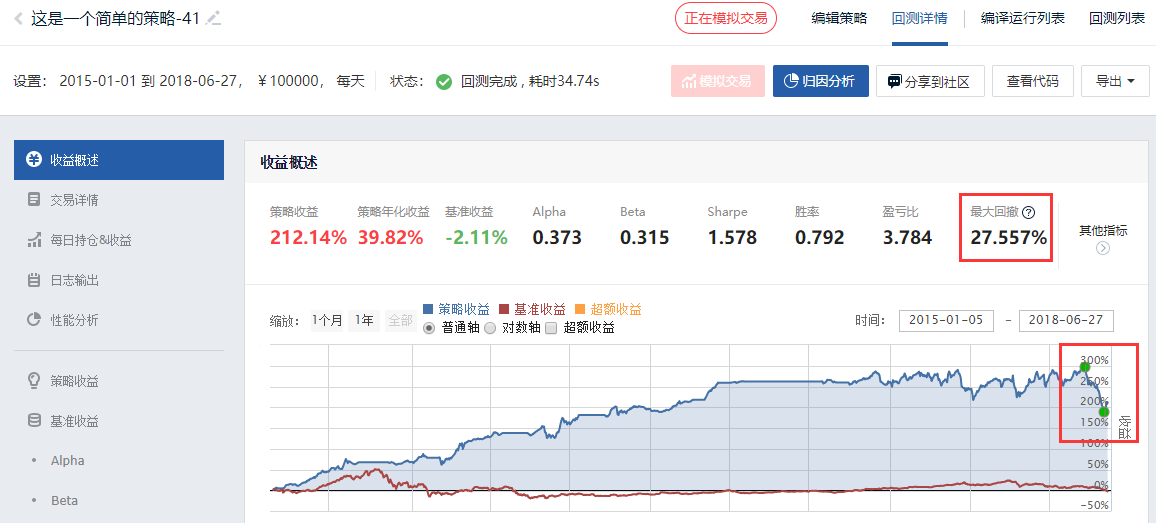Image resolution: width=1156 pixels, height=523 pixels.
Task: Toggle the red 基准收益 legend item
Action: coord(533,309)
